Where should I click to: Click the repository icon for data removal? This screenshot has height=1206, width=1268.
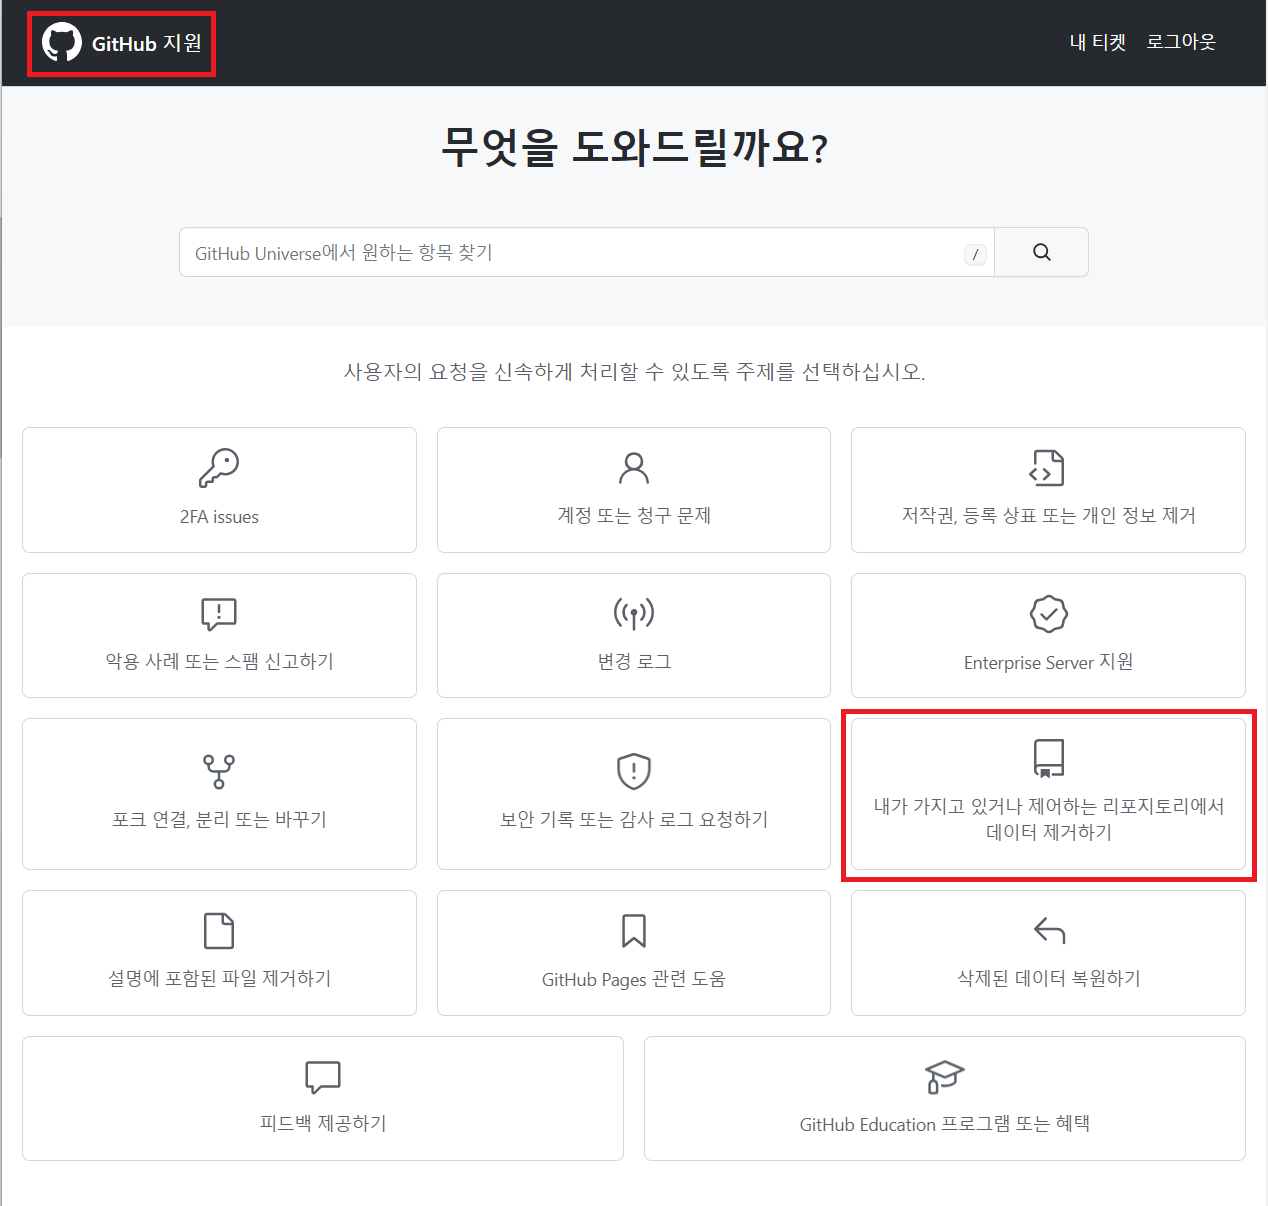click(x=1048, y=758)
